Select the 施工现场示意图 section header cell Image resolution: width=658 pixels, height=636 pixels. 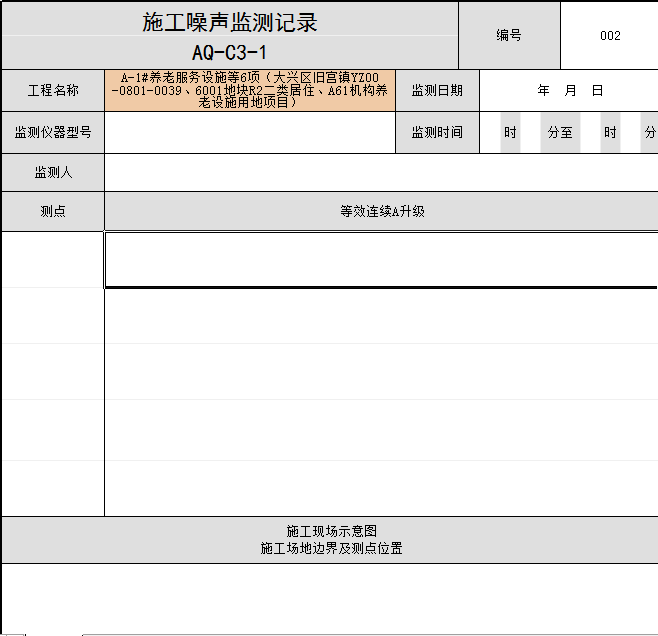[x=330, y=540]
